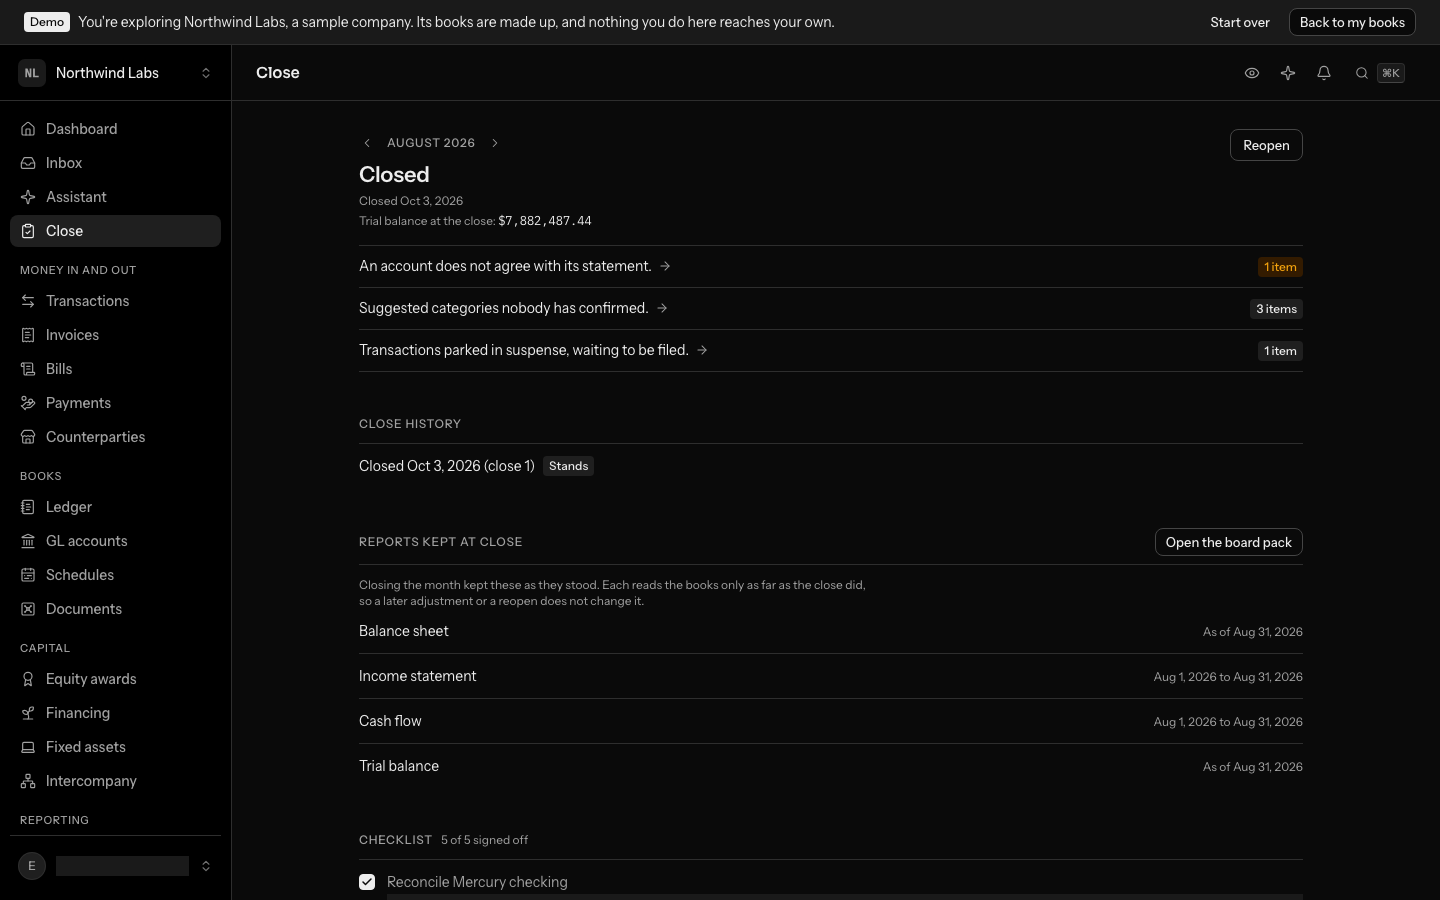
Task: Click the Assistant sparkle icon in sidebar
Action: pyautogui.click(x=28, y=197)
